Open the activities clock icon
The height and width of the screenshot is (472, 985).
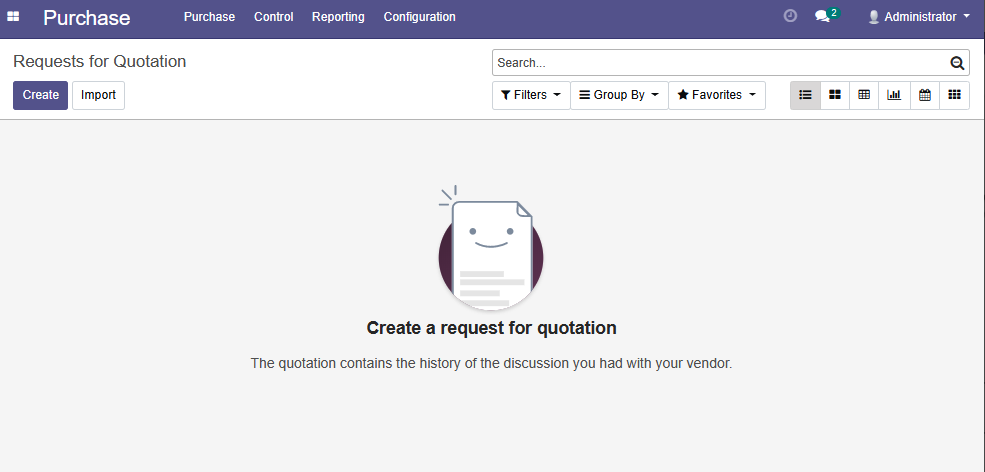click(790, 16)
